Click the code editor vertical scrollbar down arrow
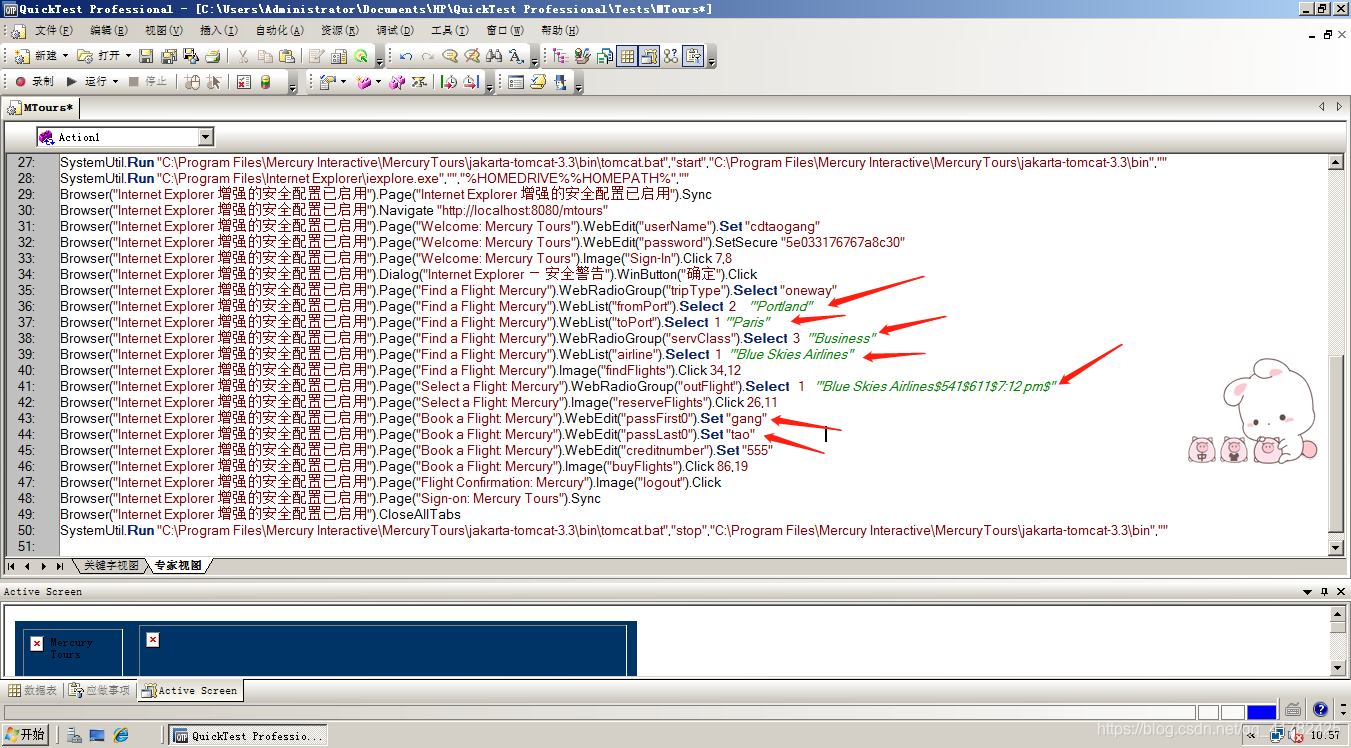The width and height of the screenshot is (1351, 748). (1335, 548)
